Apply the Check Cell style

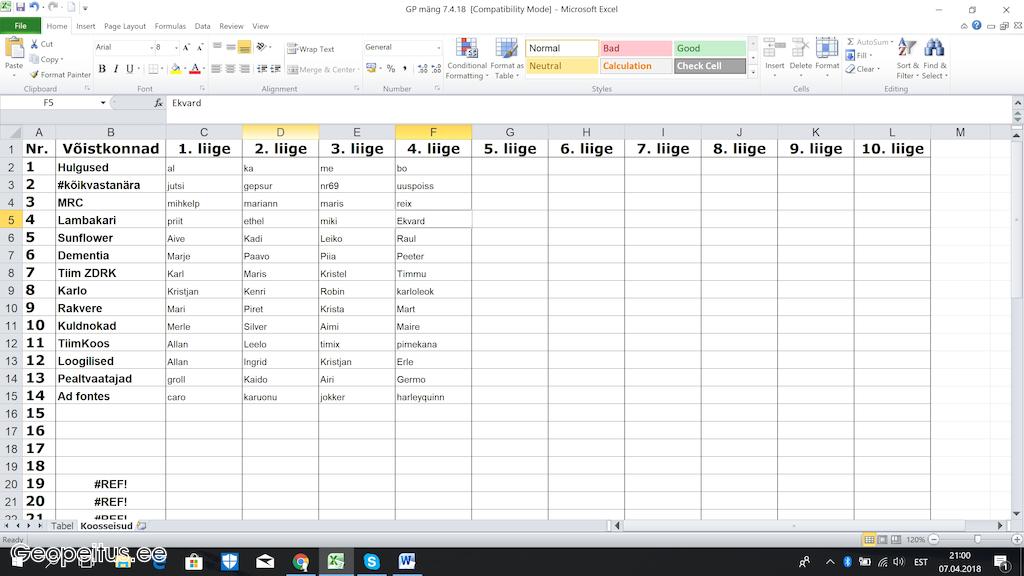709,66
